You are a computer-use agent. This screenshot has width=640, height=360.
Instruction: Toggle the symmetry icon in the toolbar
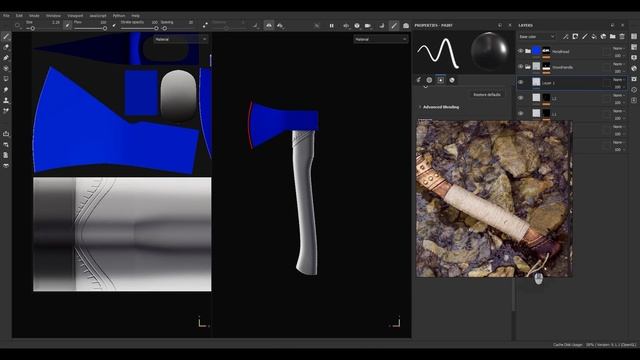[269, 25]
